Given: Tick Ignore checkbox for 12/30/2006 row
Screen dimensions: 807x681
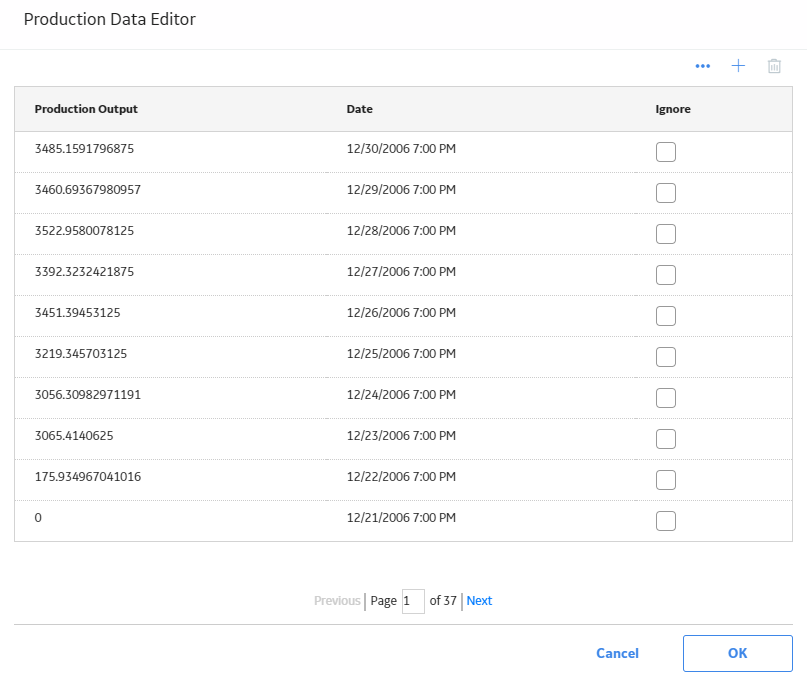Looking at the screenshot, I should 665,152.
